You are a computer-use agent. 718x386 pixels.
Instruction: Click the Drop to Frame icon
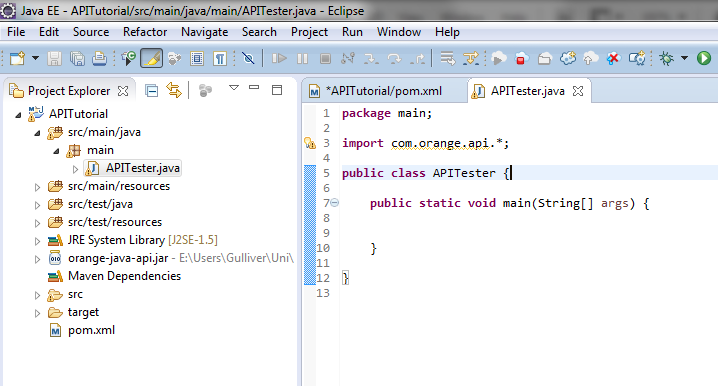click(447, 58)
